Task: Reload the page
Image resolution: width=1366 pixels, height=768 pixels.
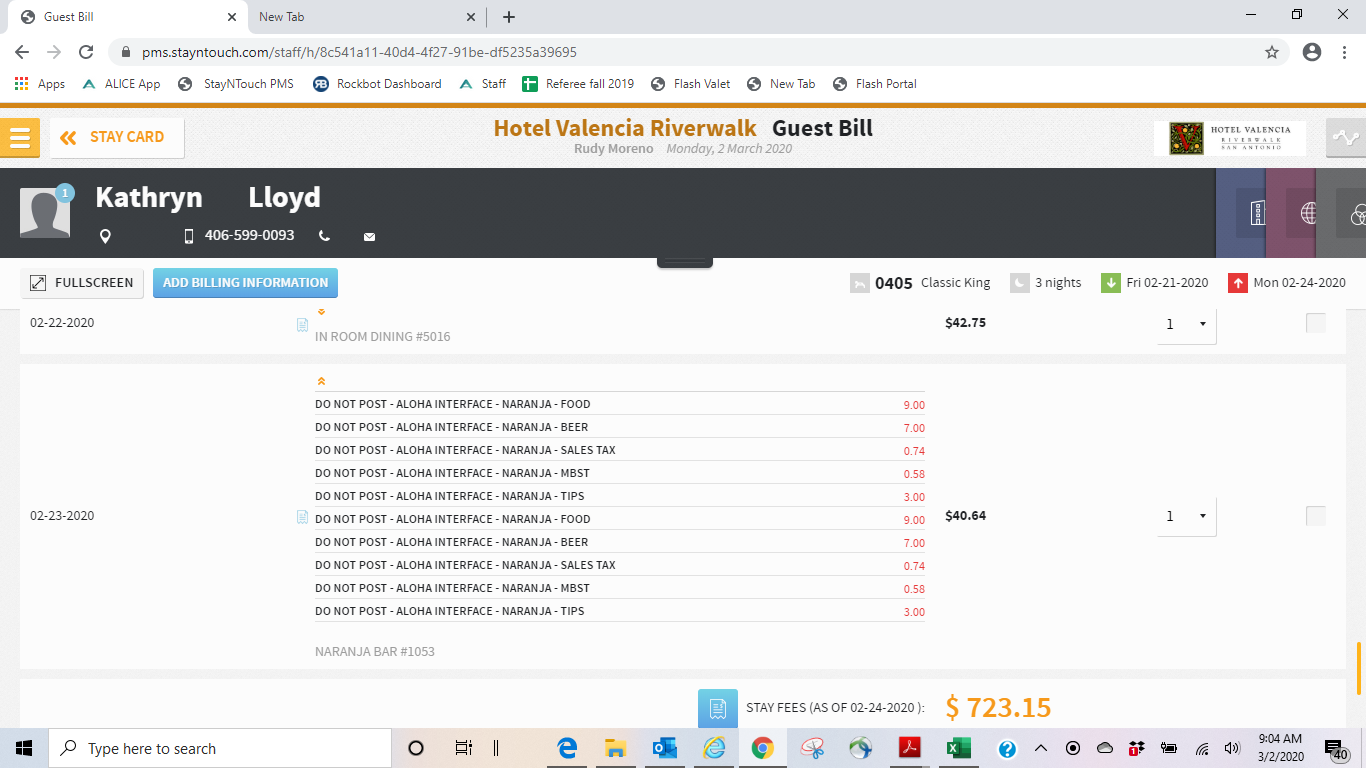Action: [x=86, y=52]
